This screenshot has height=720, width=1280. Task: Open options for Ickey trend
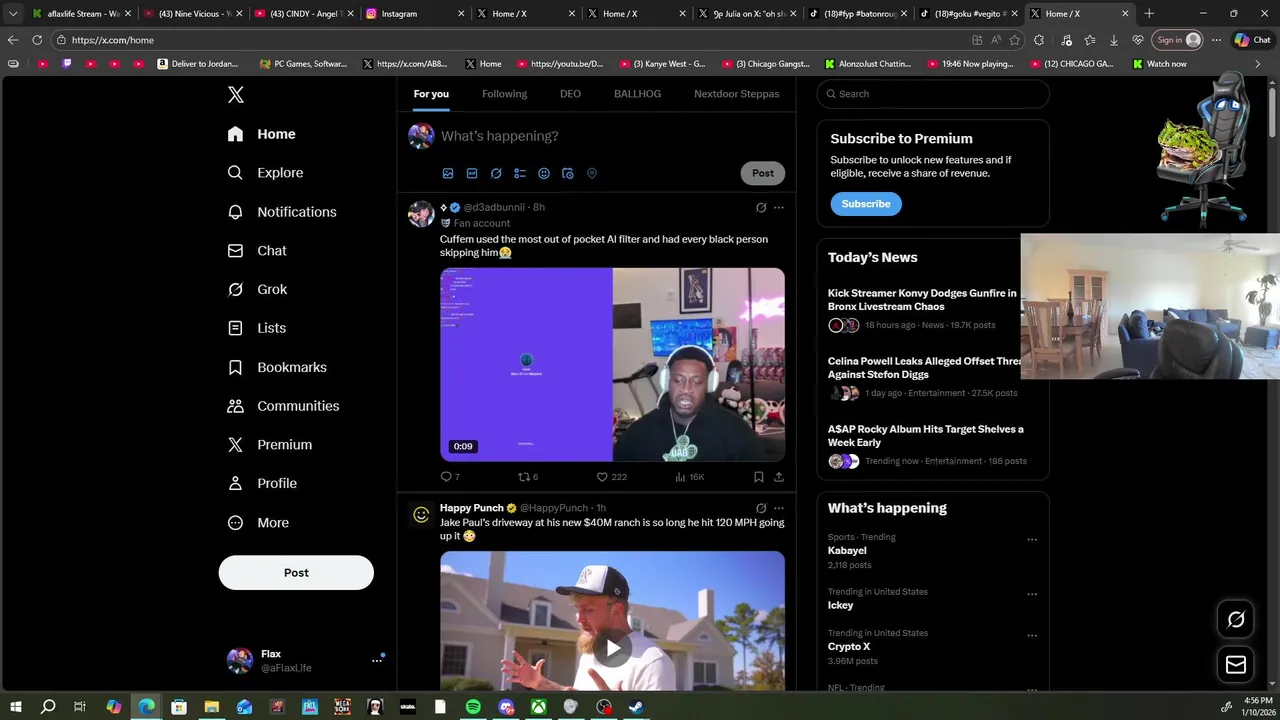coord(1032,594)
